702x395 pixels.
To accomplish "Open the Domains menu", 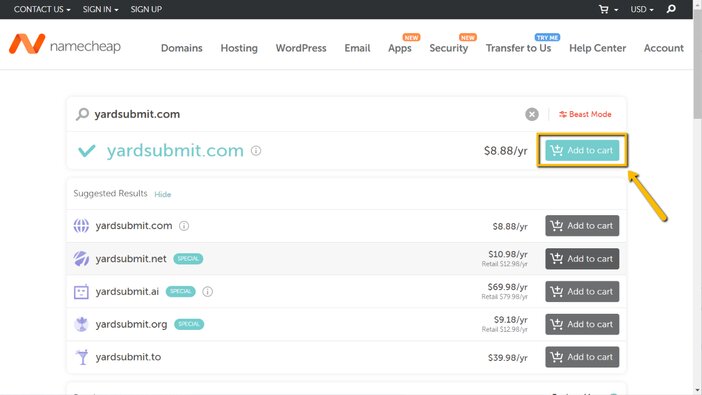I will (x=182, y=48).
